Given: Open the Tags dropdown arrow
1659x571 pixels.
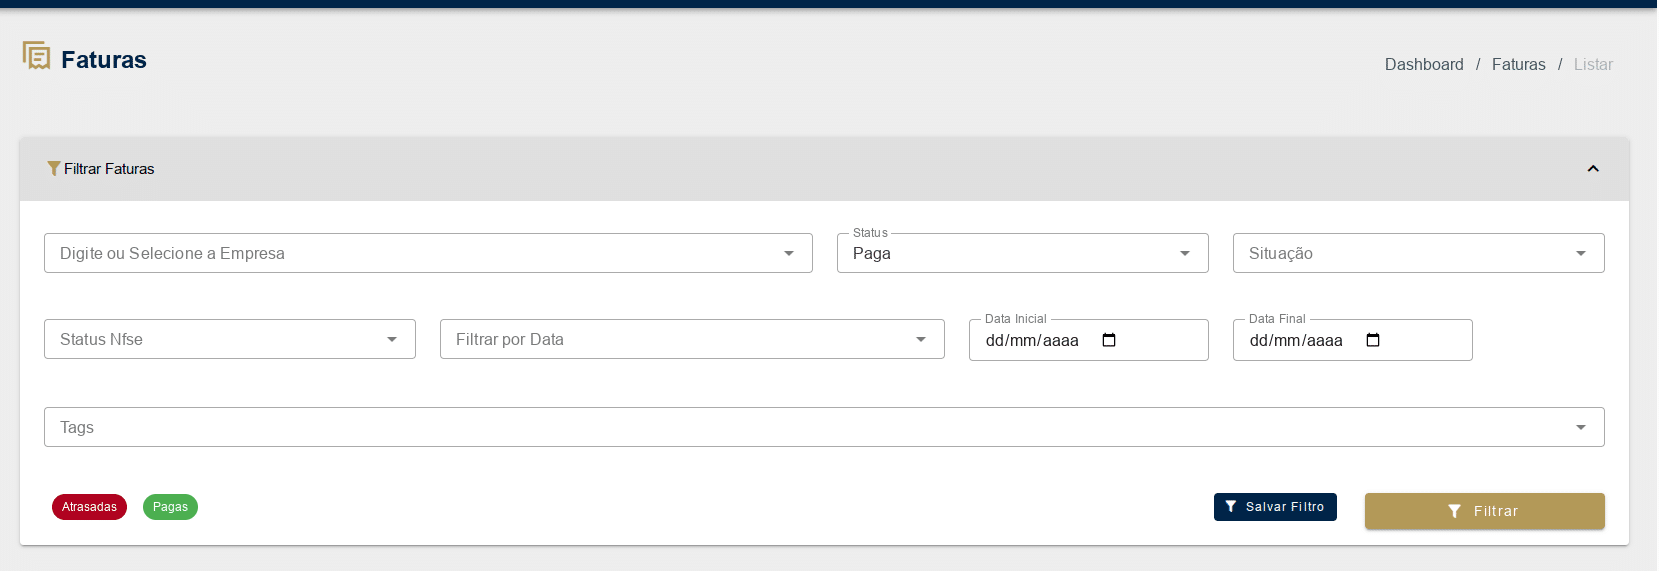Looking at the screenshot, I should click(x=1581, y=428).
